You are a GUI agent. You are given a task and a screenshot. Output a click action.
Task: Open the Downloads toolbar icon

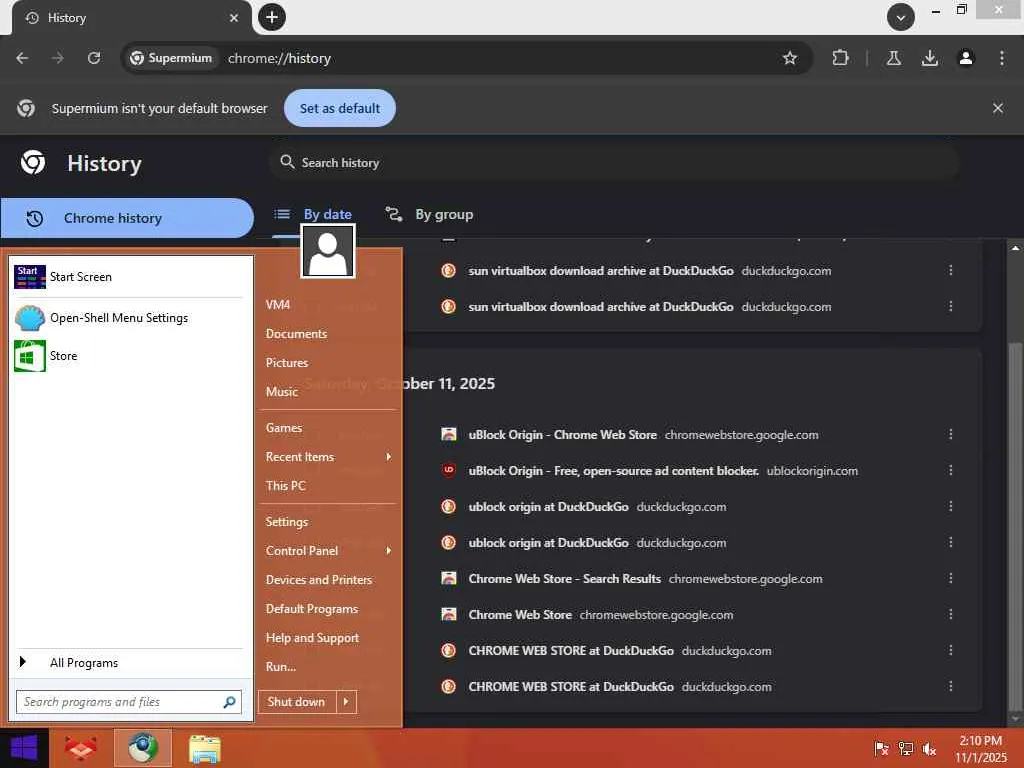(929, 58)
